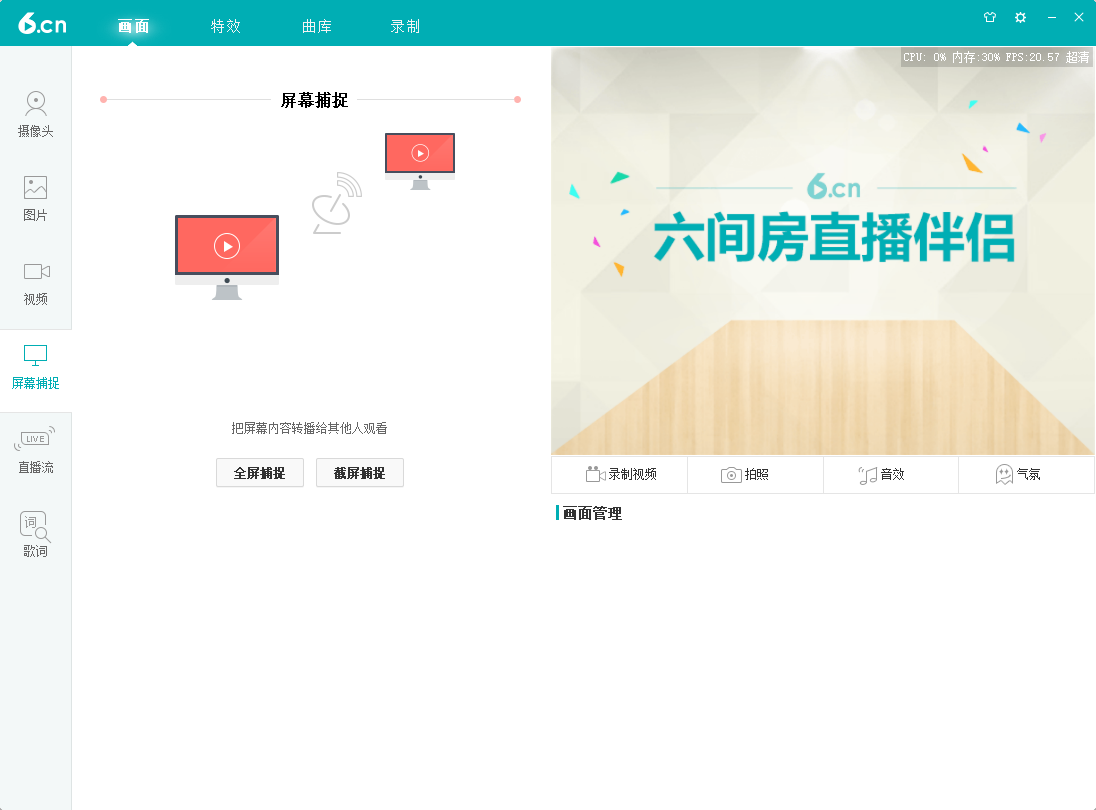Open the 视频 video source panel
The width and height of the screenshot is (1096, 810).
pyautogui.click(x=36, y=283)
